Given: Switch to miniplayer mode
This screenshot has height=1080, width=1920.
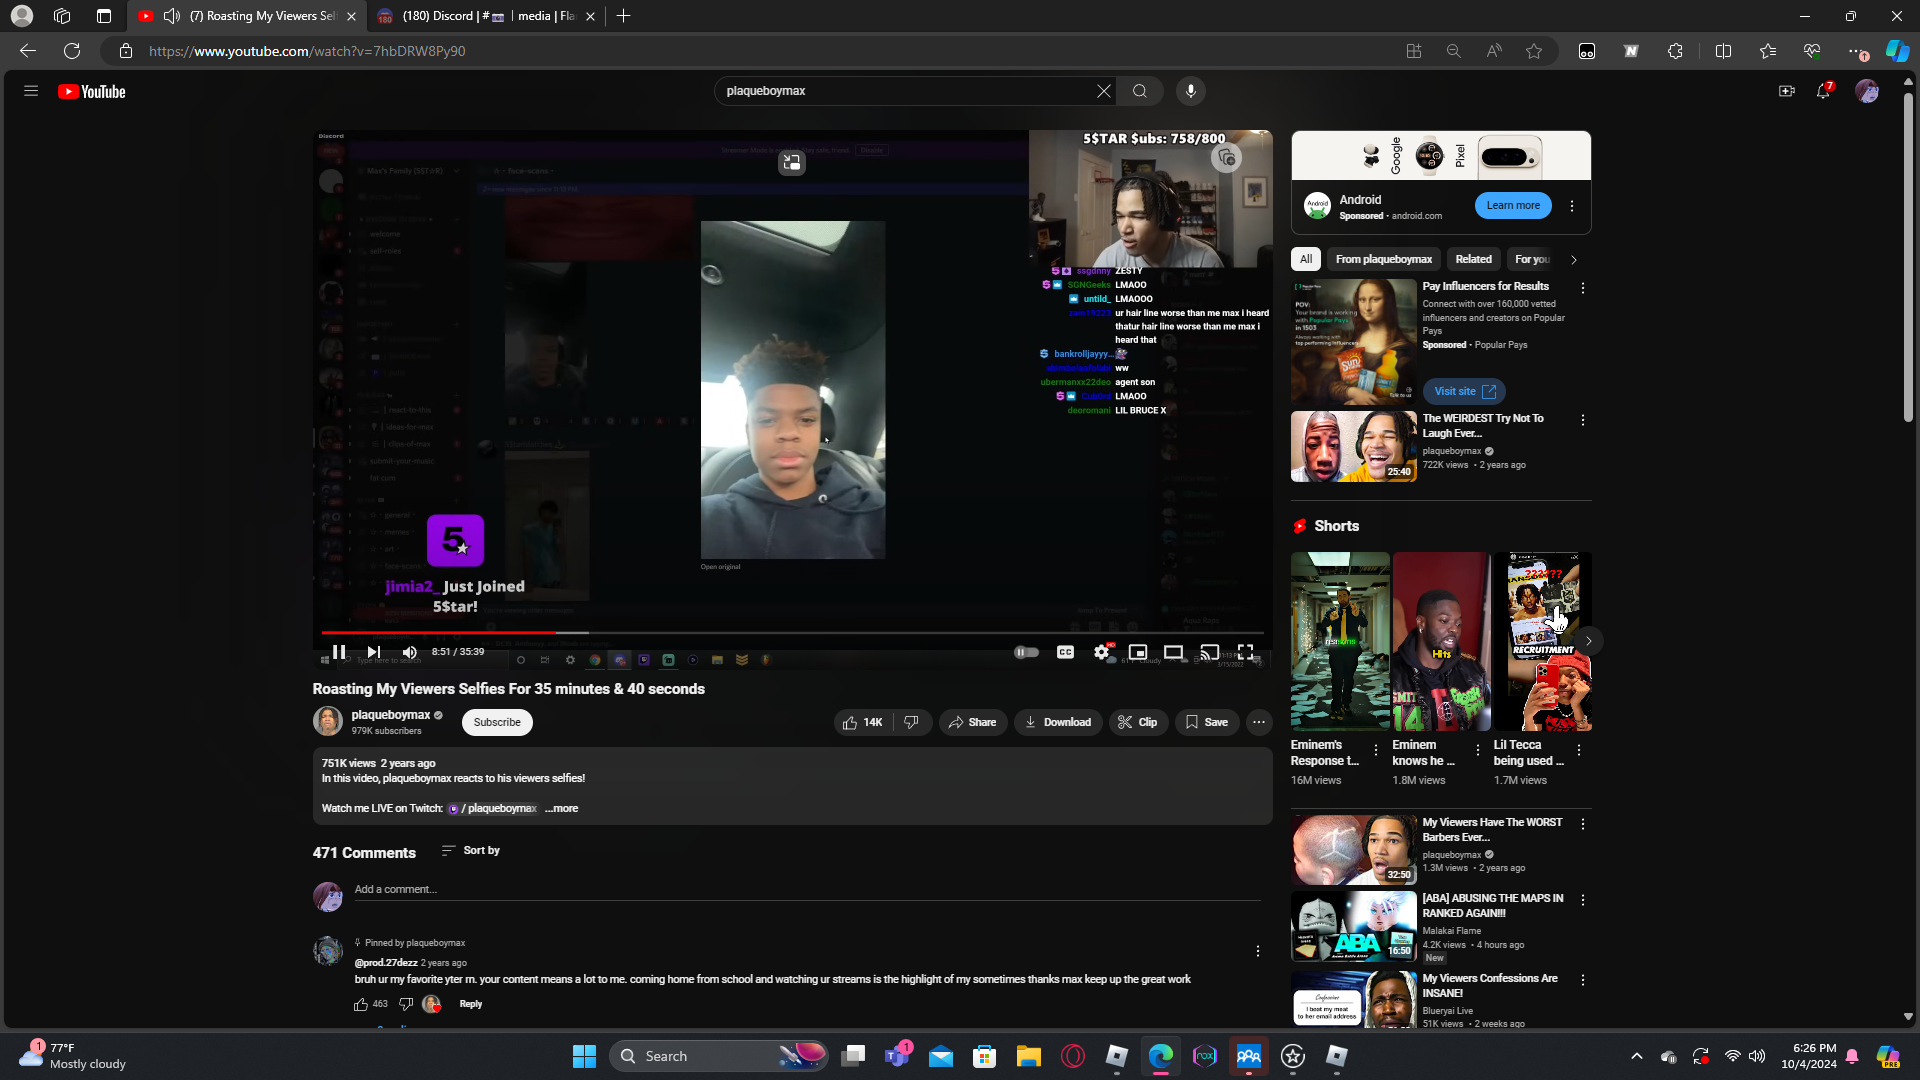Looking at the screenshot, I should pos(1137,652).
